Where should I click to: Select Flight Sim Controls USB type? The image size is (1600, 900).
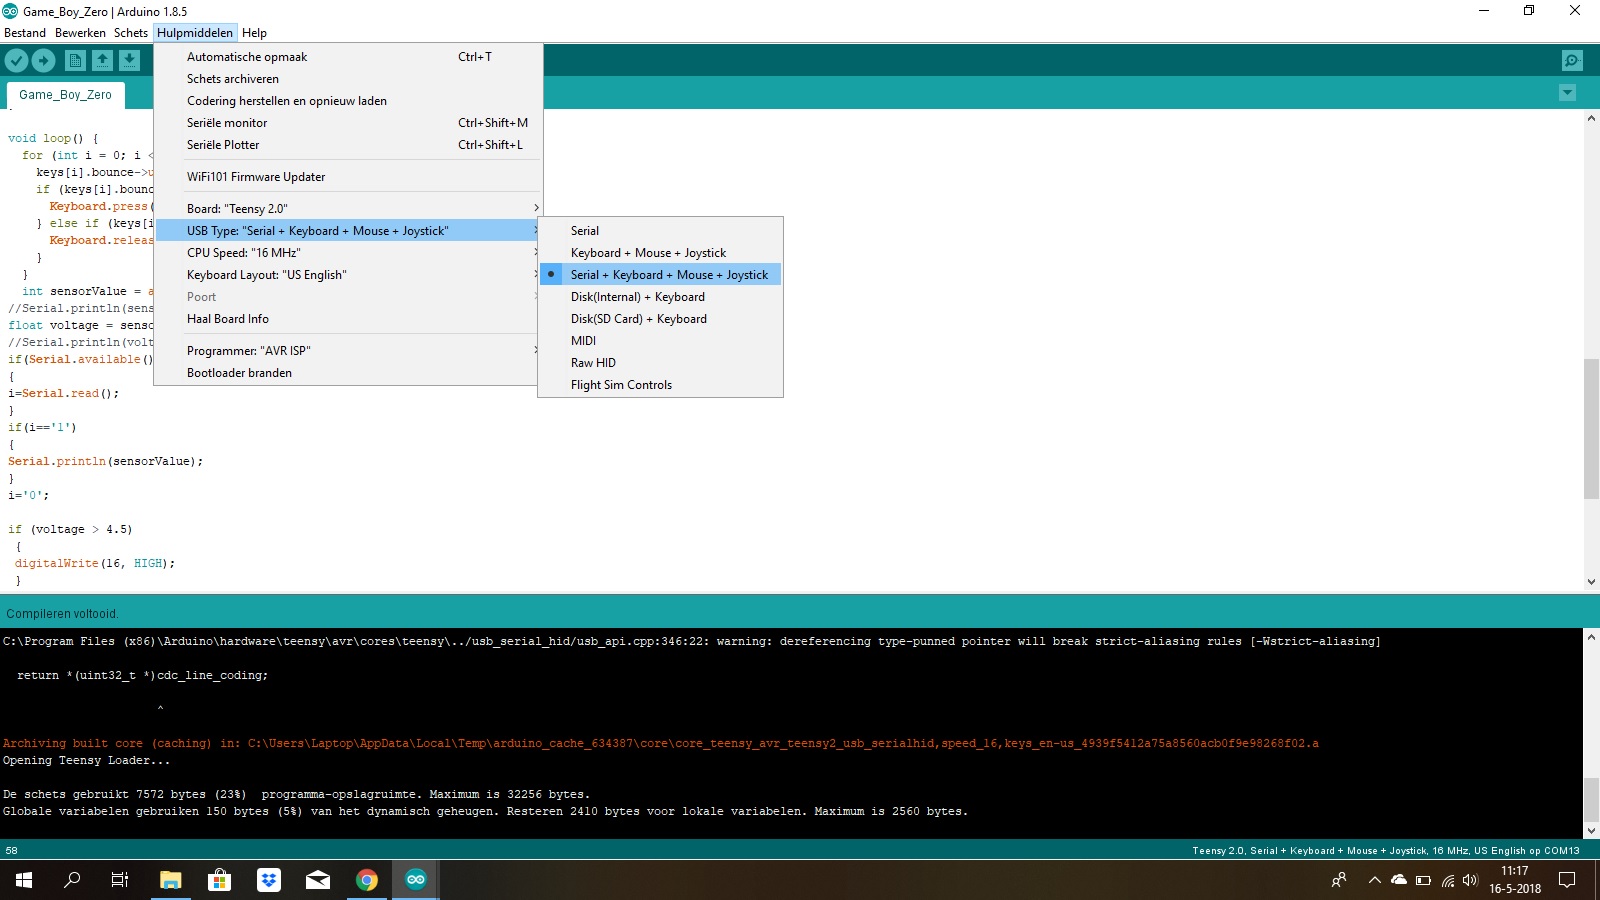(660, 385)
